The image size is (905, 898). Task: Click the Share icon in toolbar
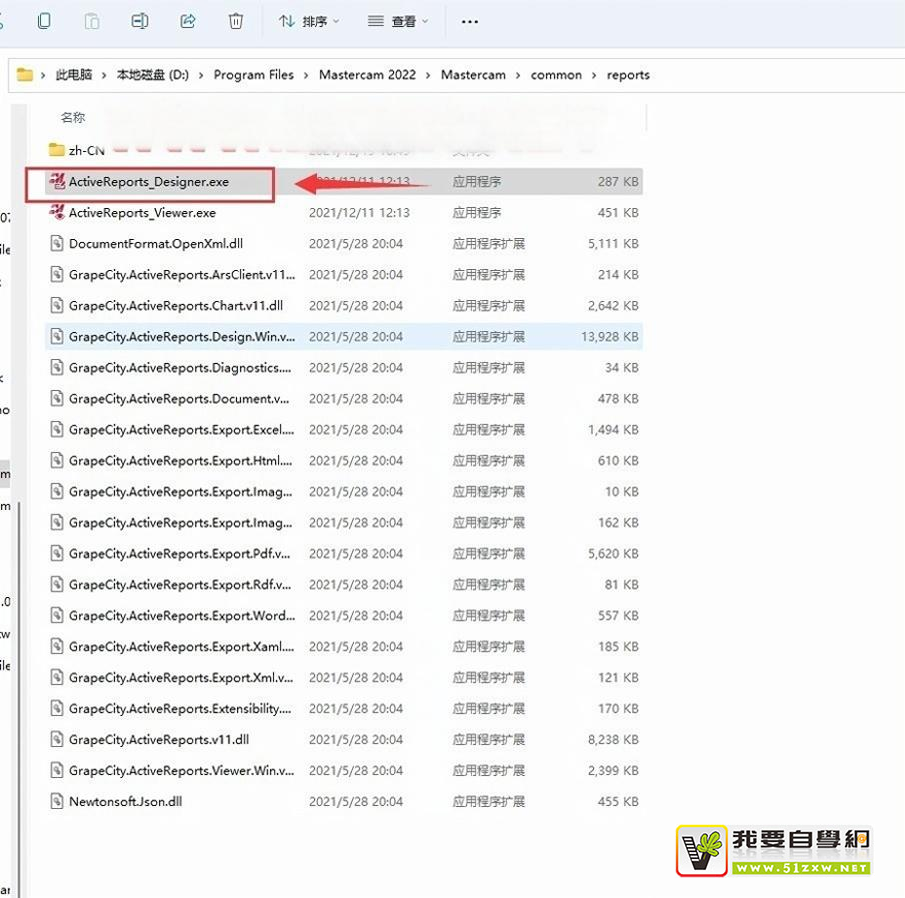[187, 21]
